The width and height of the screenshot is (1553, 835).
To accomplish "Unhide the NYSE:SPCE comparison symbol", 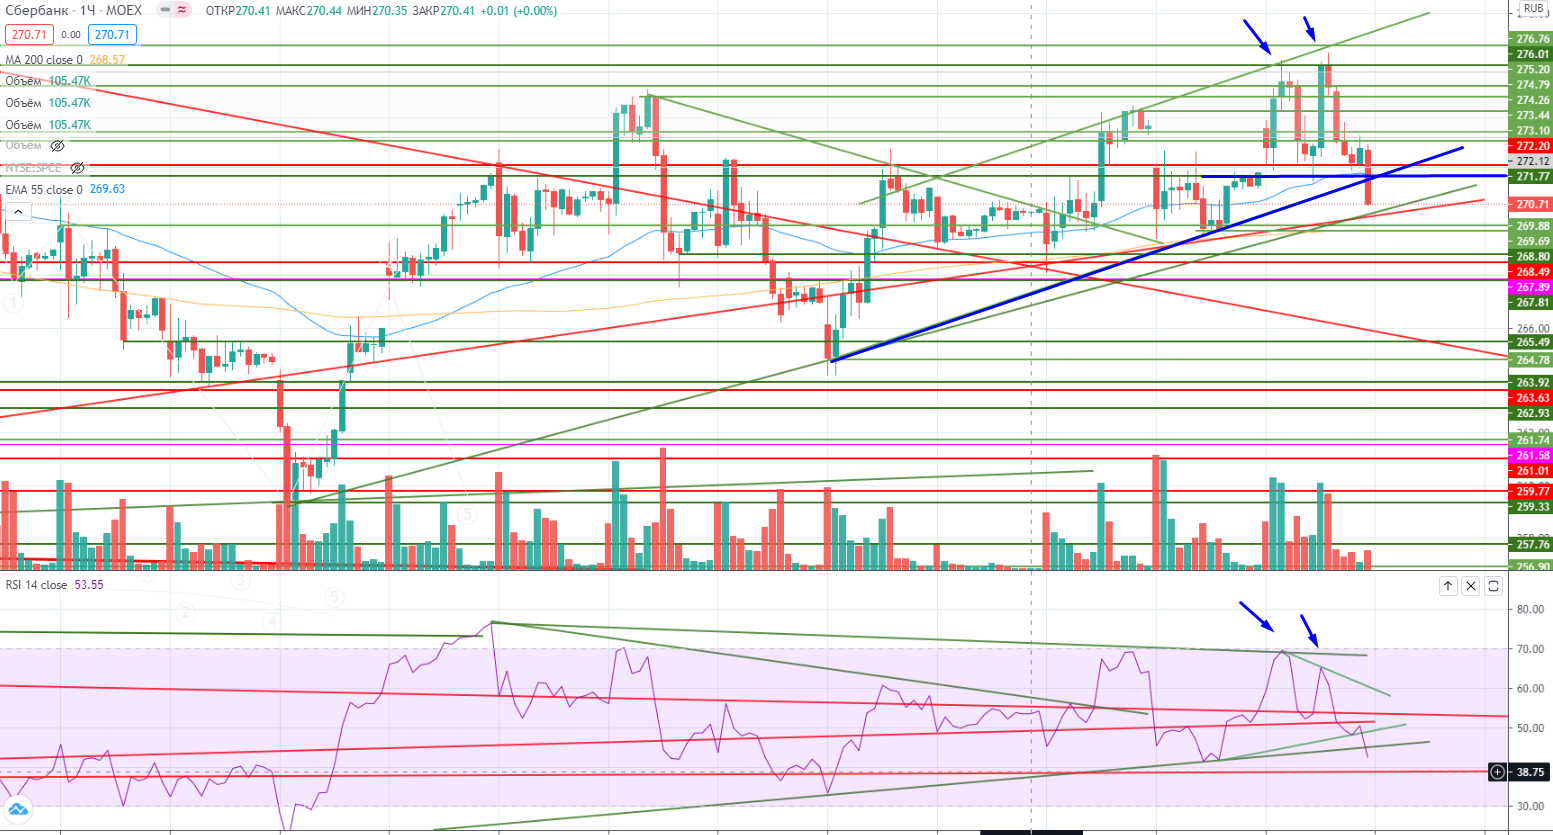I will coord(77,168).
